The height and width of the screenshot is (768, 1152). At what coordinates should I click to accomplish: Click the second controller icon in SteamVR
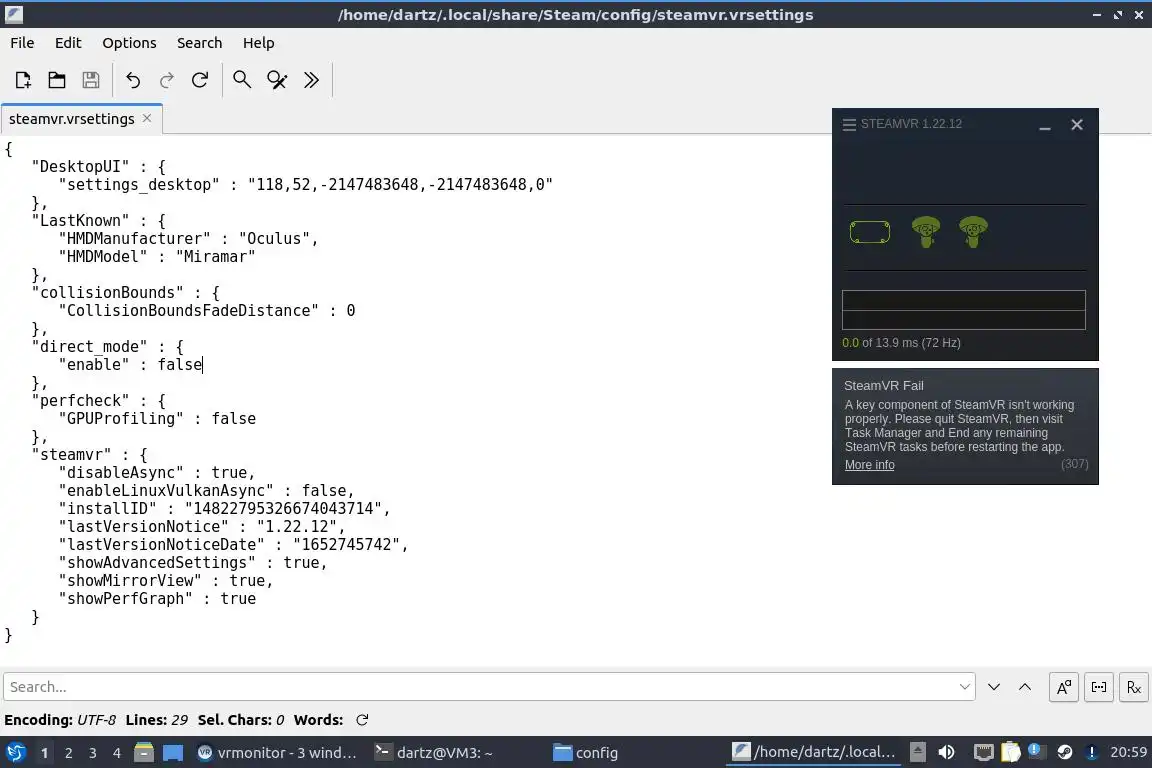point(973,232)
